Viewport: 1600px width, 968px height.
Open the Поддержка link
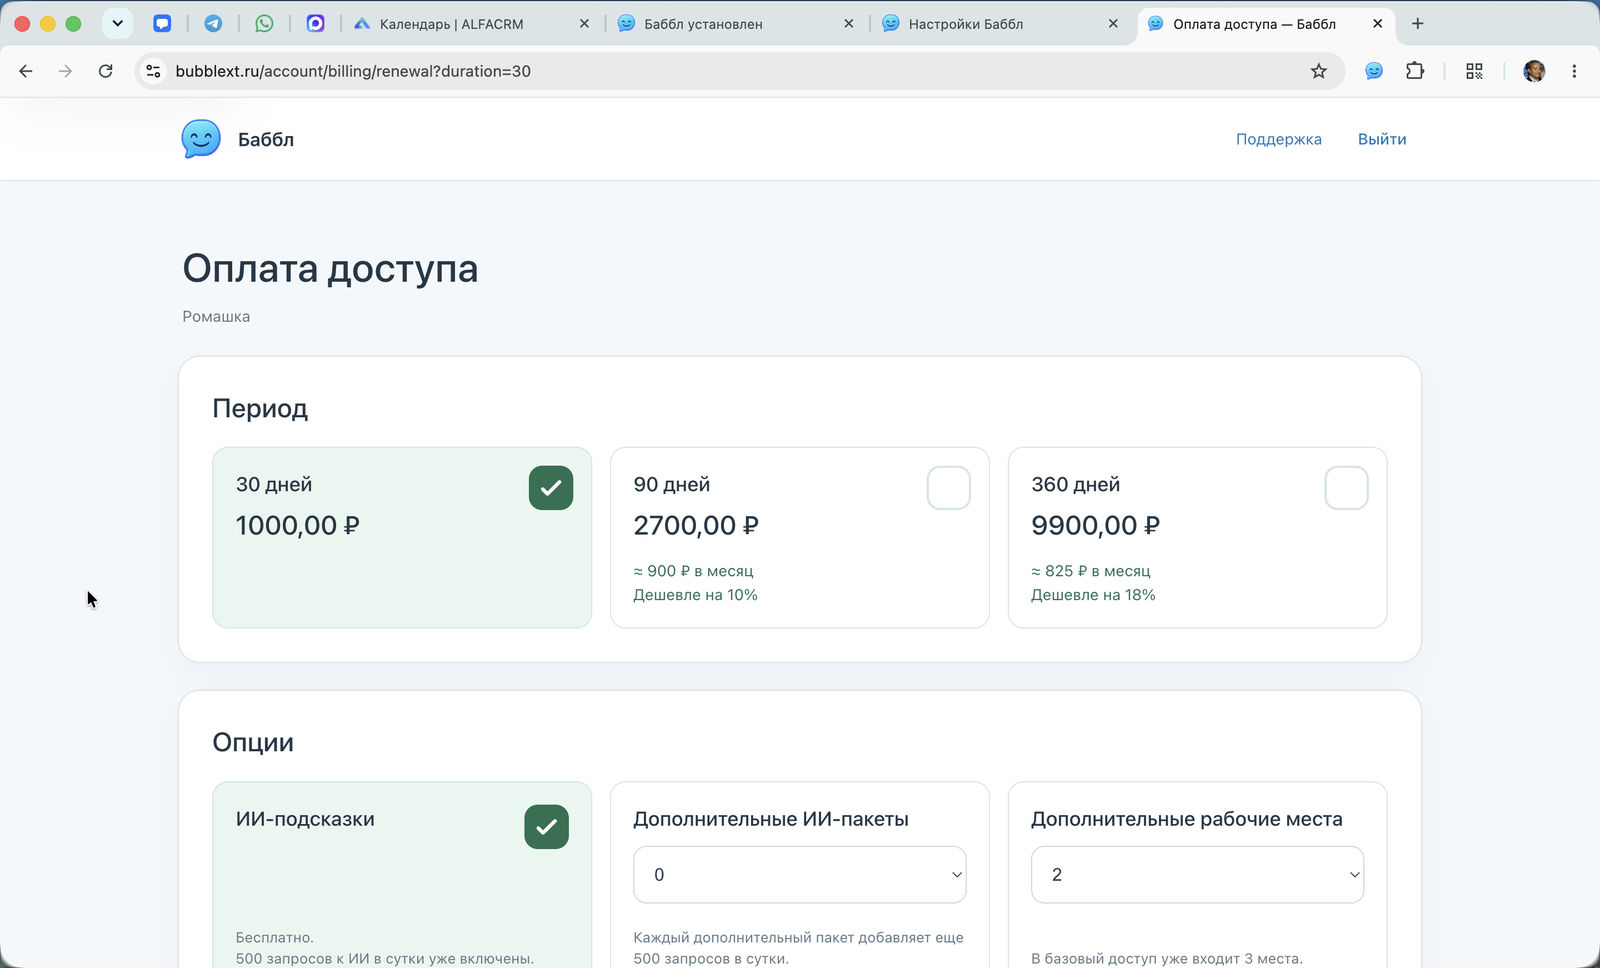click(x=1279, y=139)
